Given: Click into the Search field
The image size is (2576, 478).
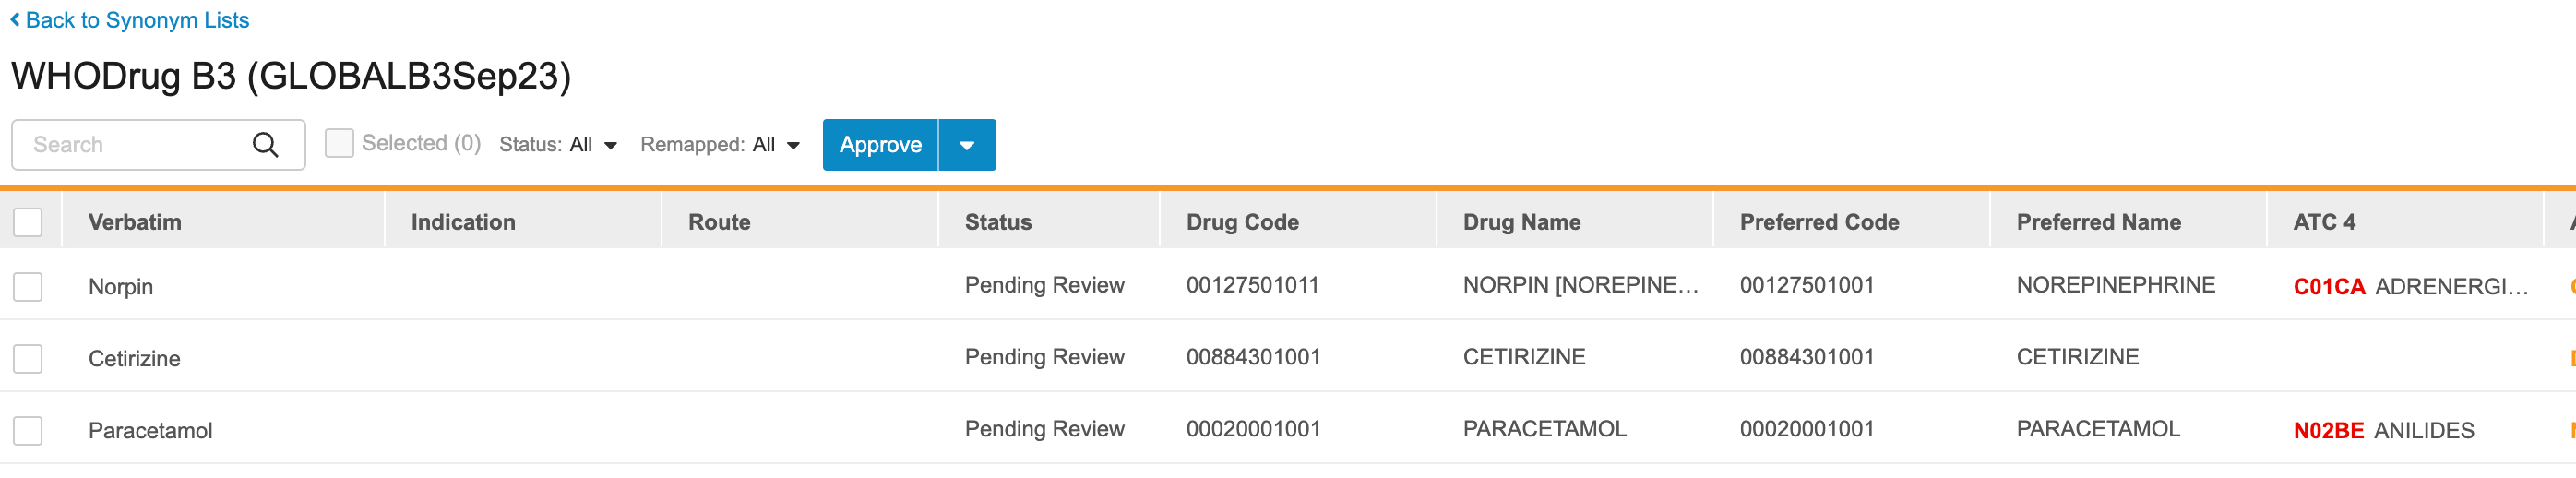Looking at the screenshot, I should (135, 145).
